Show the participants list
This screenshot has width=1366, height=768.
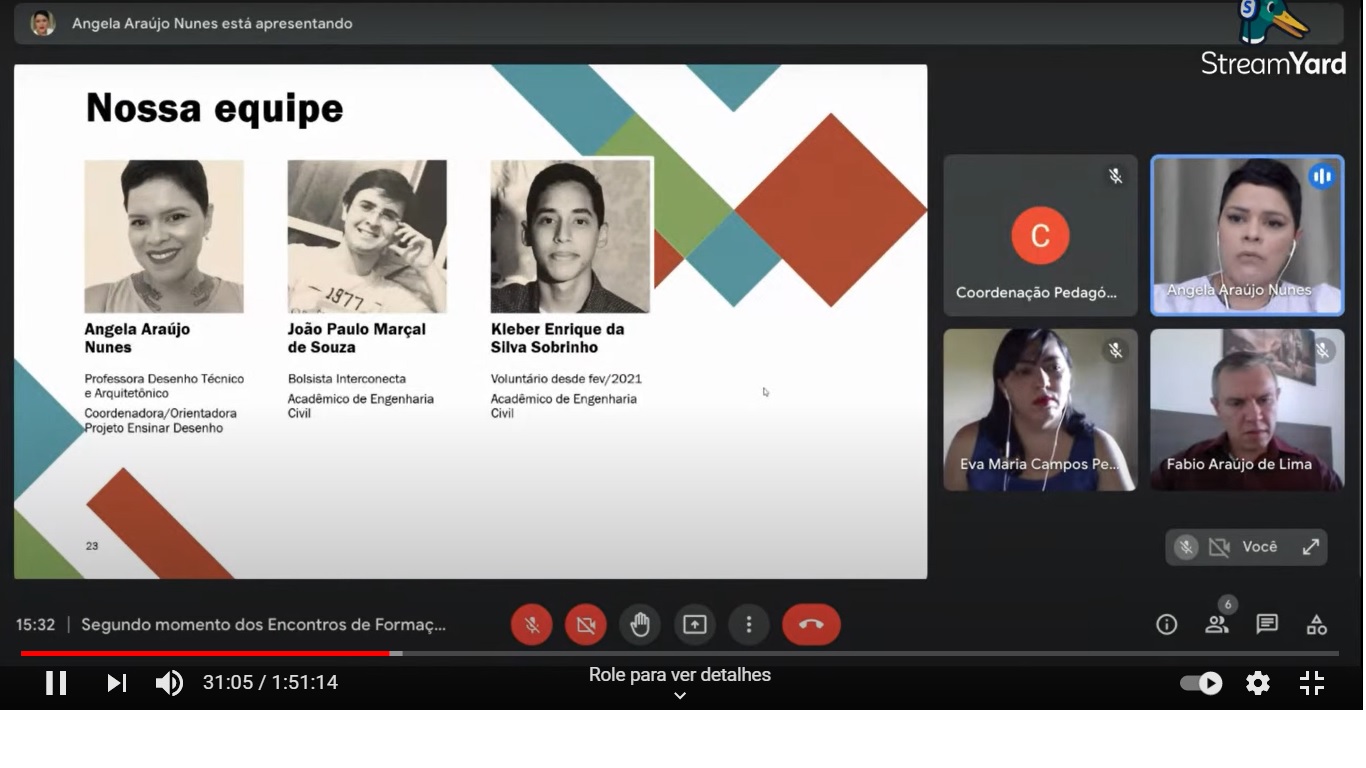(x=1217, y=625)
